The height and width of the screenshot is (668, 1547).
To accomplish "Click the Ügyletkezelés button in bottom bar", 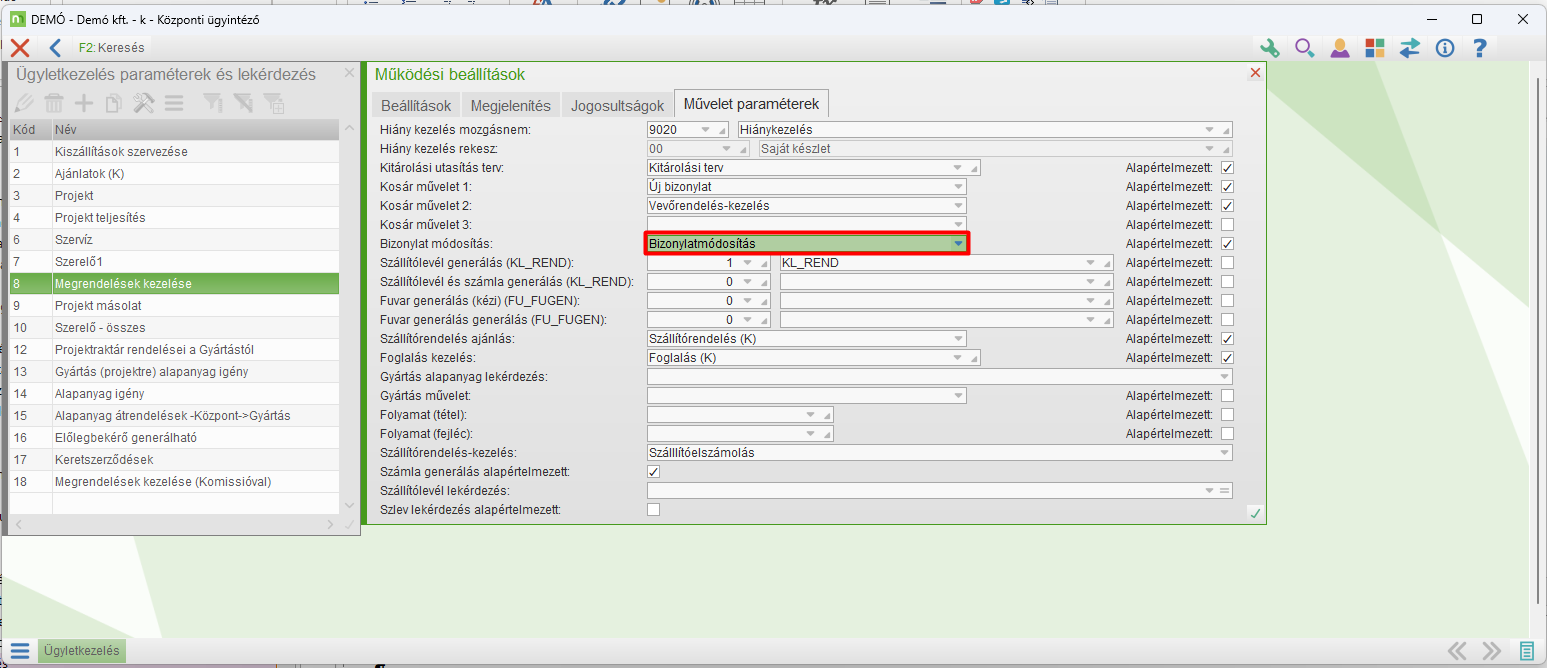I will coord(82,651).
